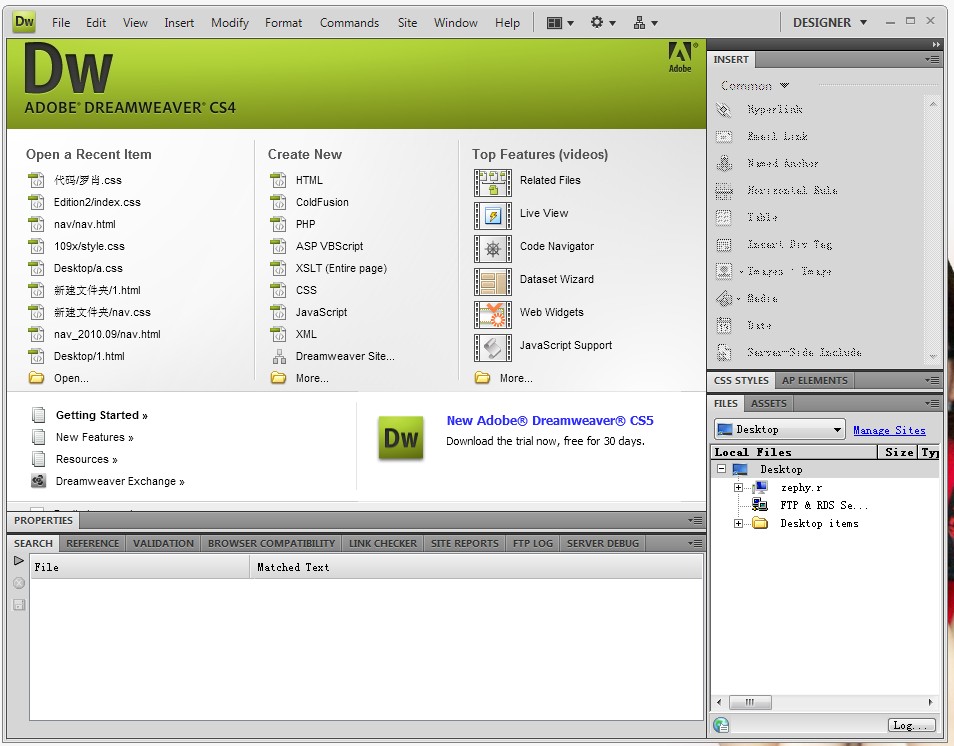The height and width of the screenshot is (746, 954).
Task: Open the Common category dropdown in Insert panel
Action: point(754,86)
